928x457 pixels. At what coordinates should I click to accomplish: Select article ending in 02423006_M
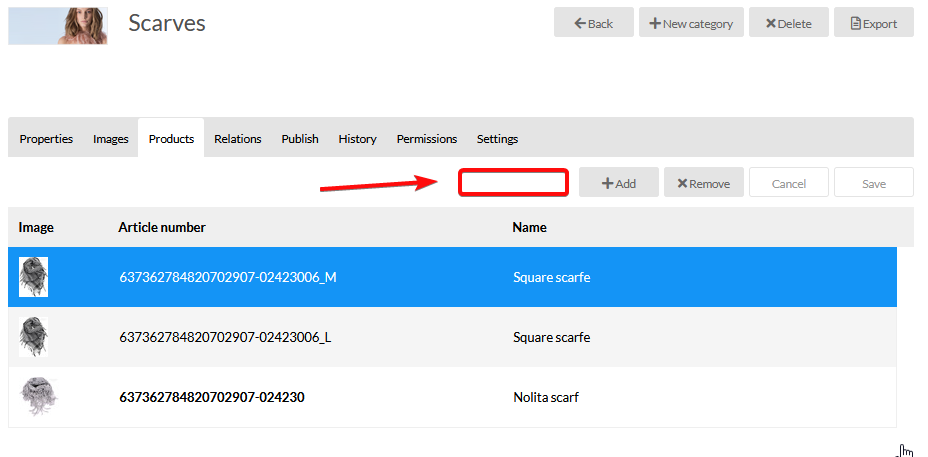tap(227, 277)
